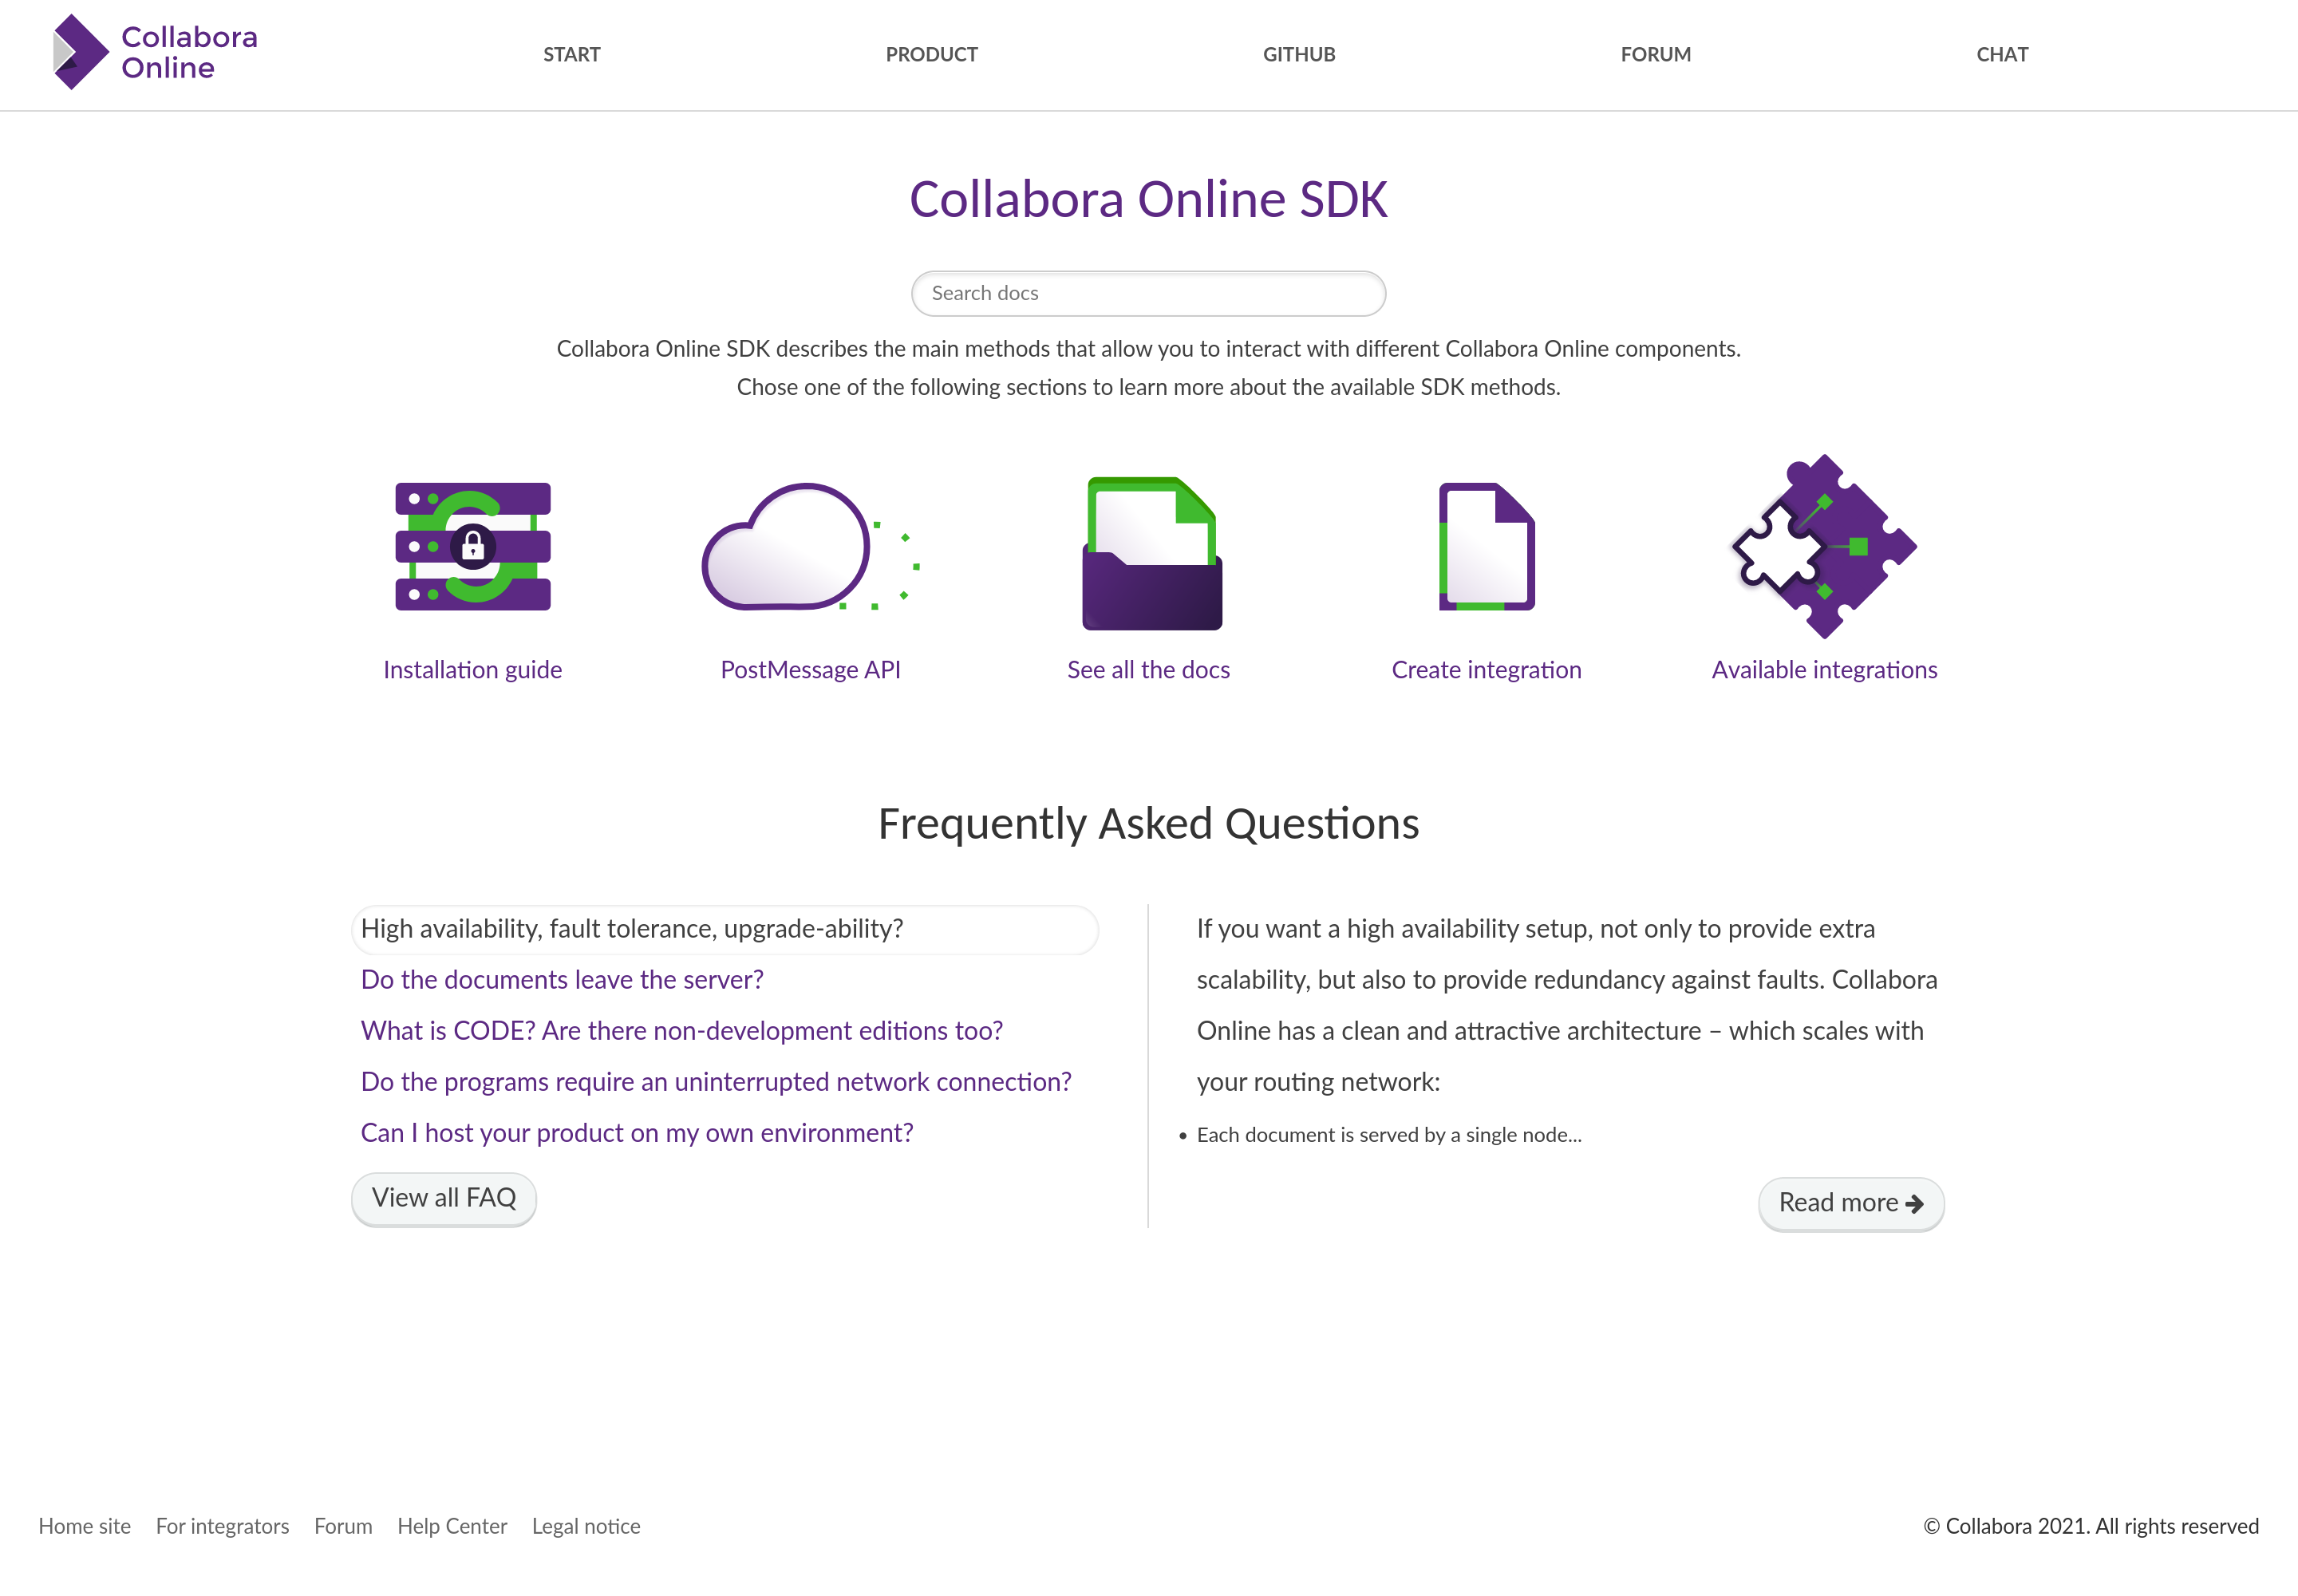Click the See all the docs folder icon
Viewport: 2298px width, 1596px height.
click(1151, 553)
